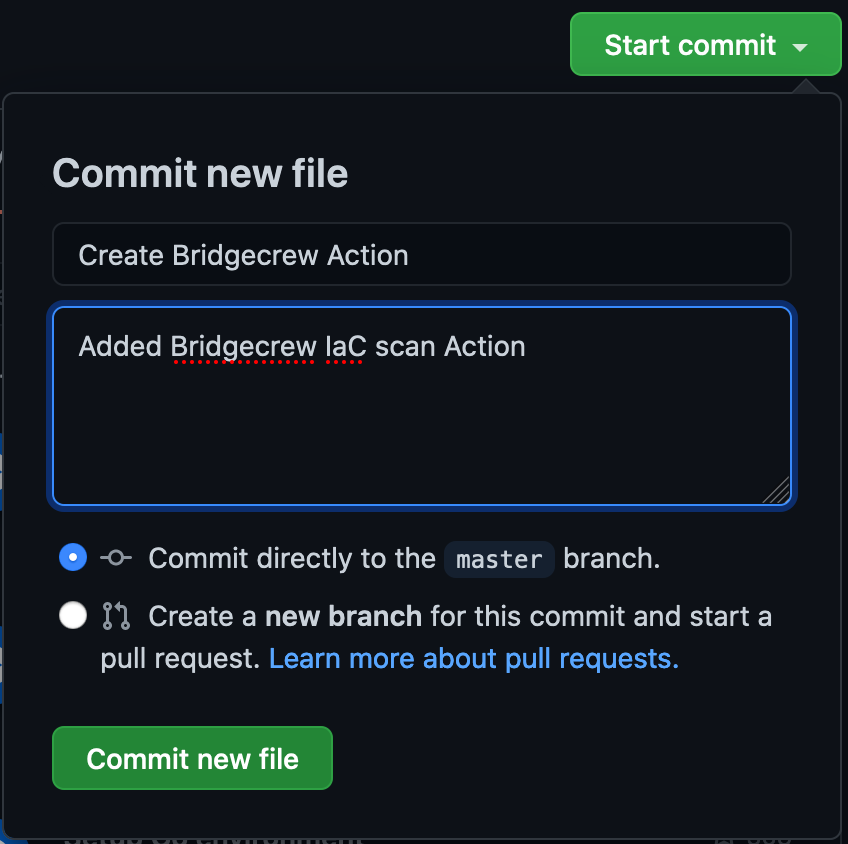Click the word branch. after the master badge
Screen dimensions: 848x844
coord(612,558)
